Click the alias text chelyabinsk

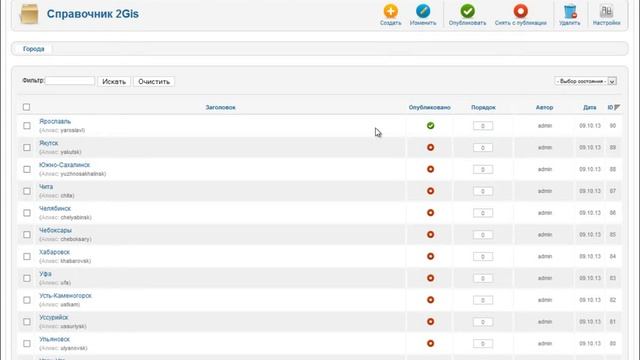[76, 218]
